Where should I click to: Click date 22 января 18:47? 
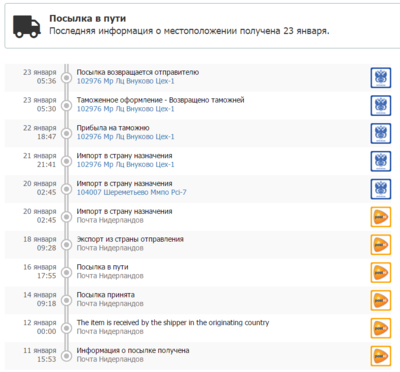40,132
